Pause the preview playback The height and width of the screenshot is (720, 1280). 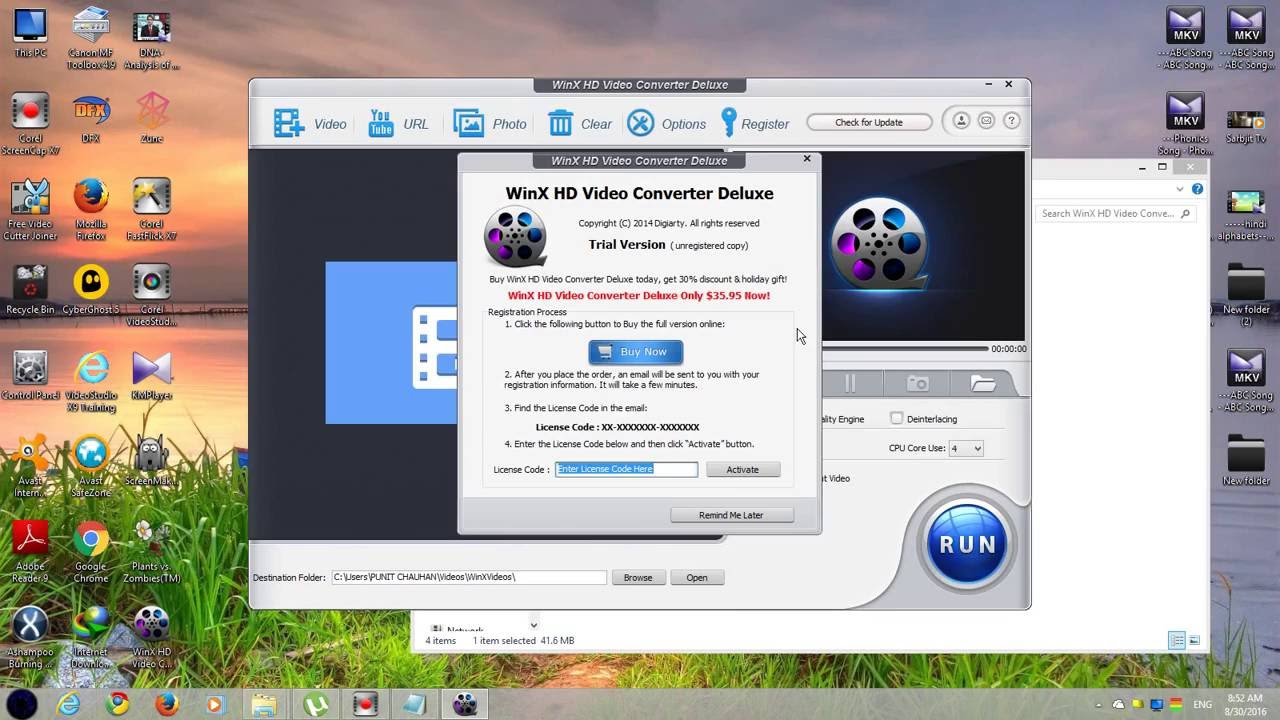[x=850, y=384]
